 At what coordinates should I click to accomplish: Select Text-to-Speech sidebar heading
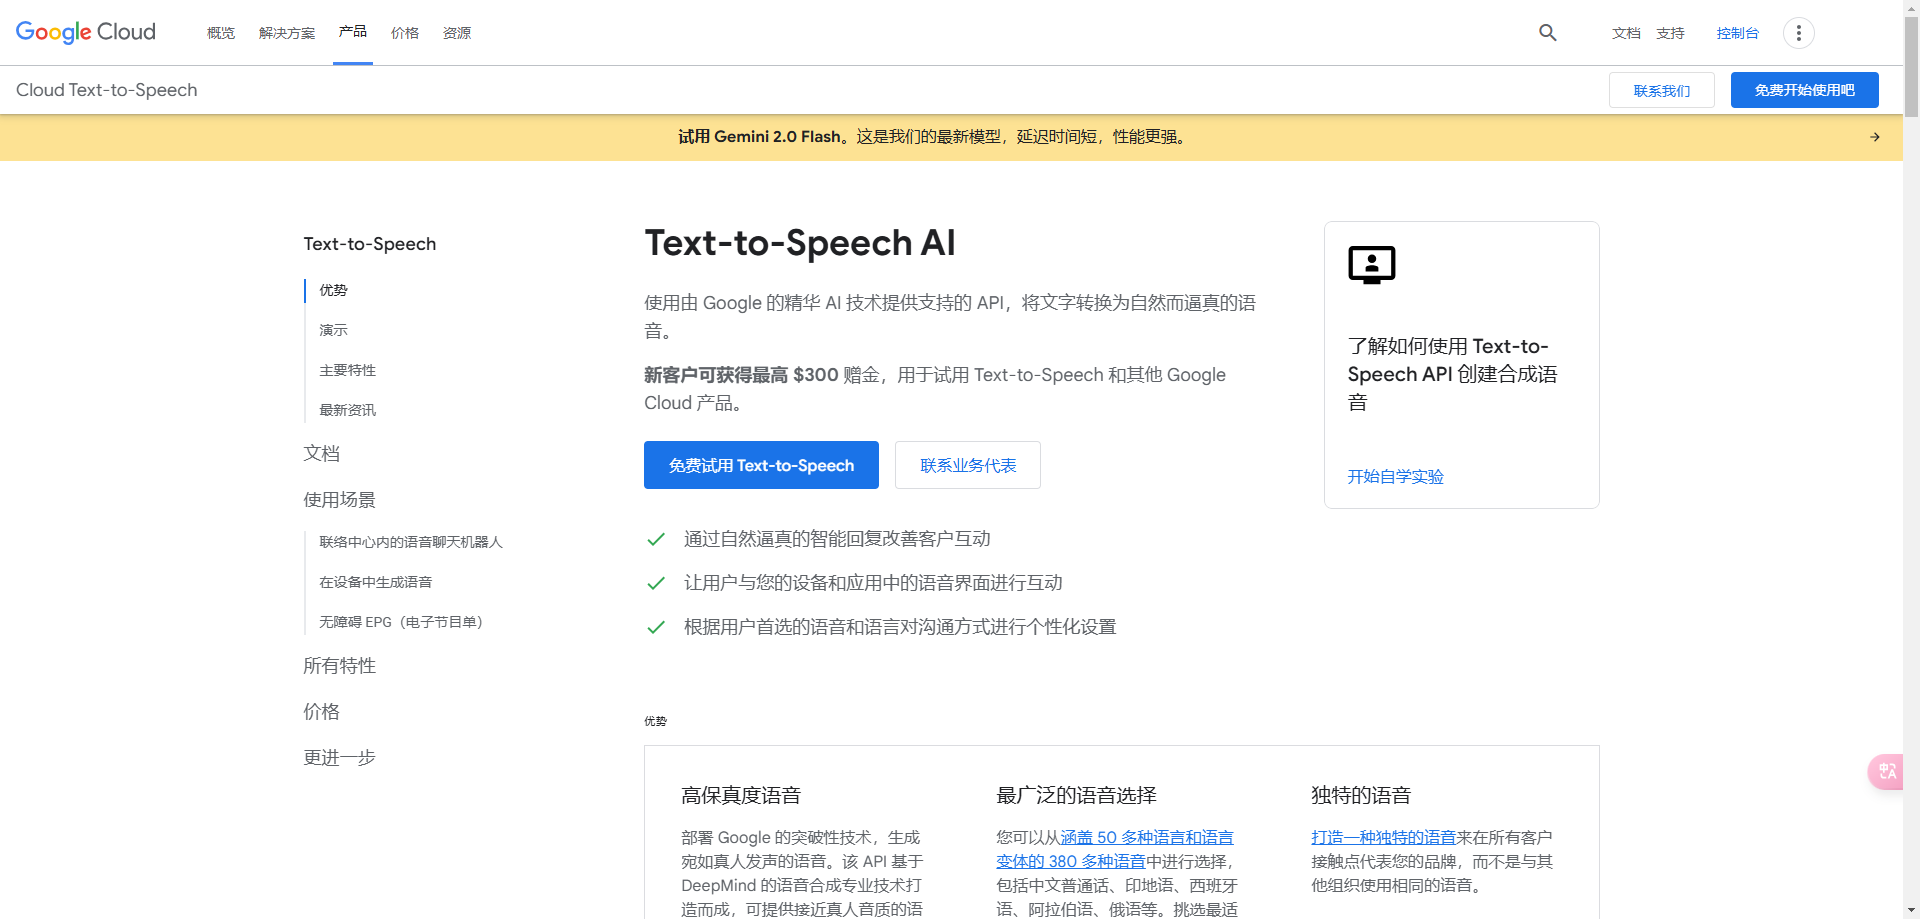pos(370,244)
